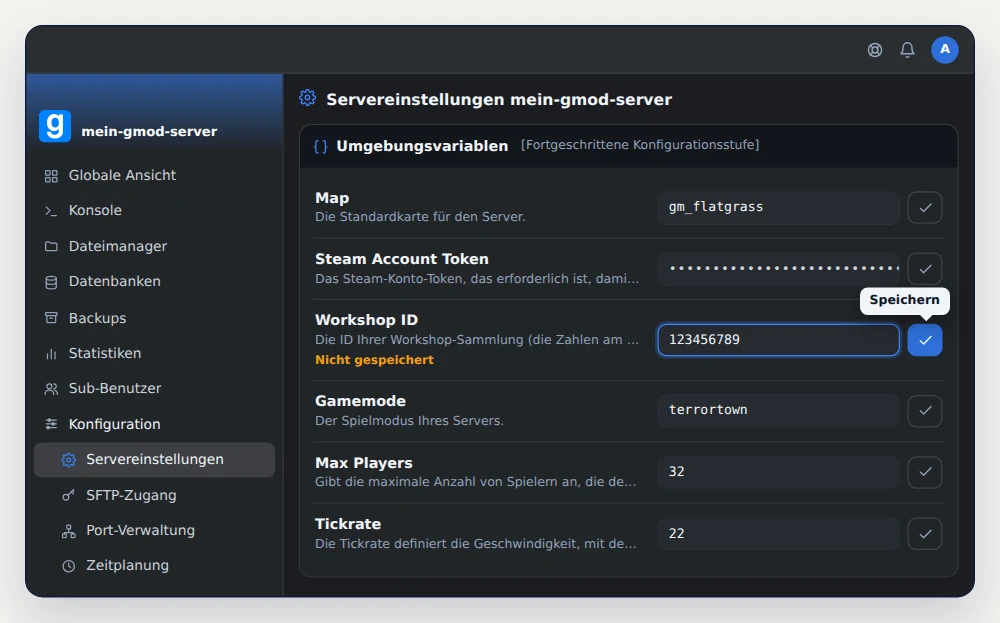The width and height of the screenshot is (1000, 623).
Task: Click the gear icon beside page title
Action: (307, 98)
